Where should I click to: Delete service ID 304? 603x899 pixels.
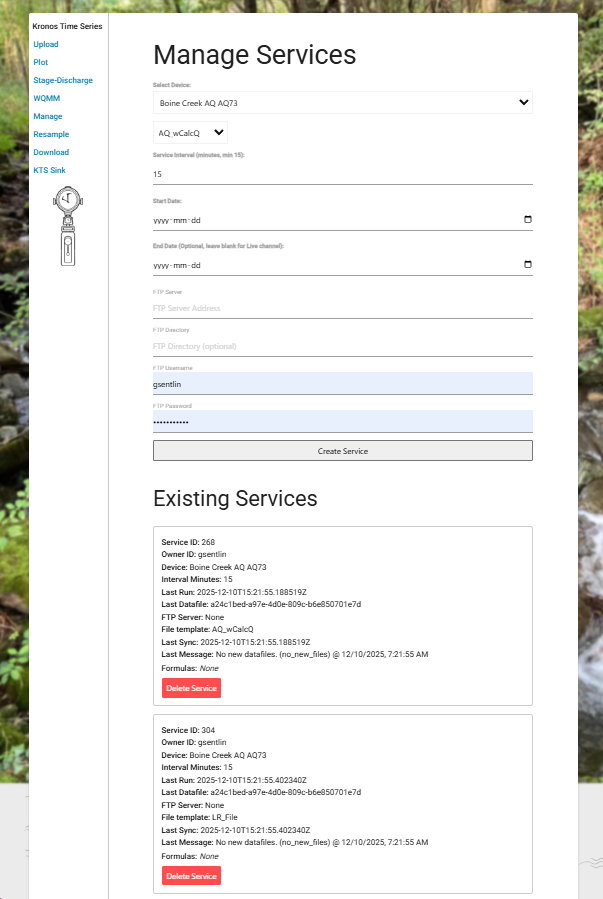191,876
